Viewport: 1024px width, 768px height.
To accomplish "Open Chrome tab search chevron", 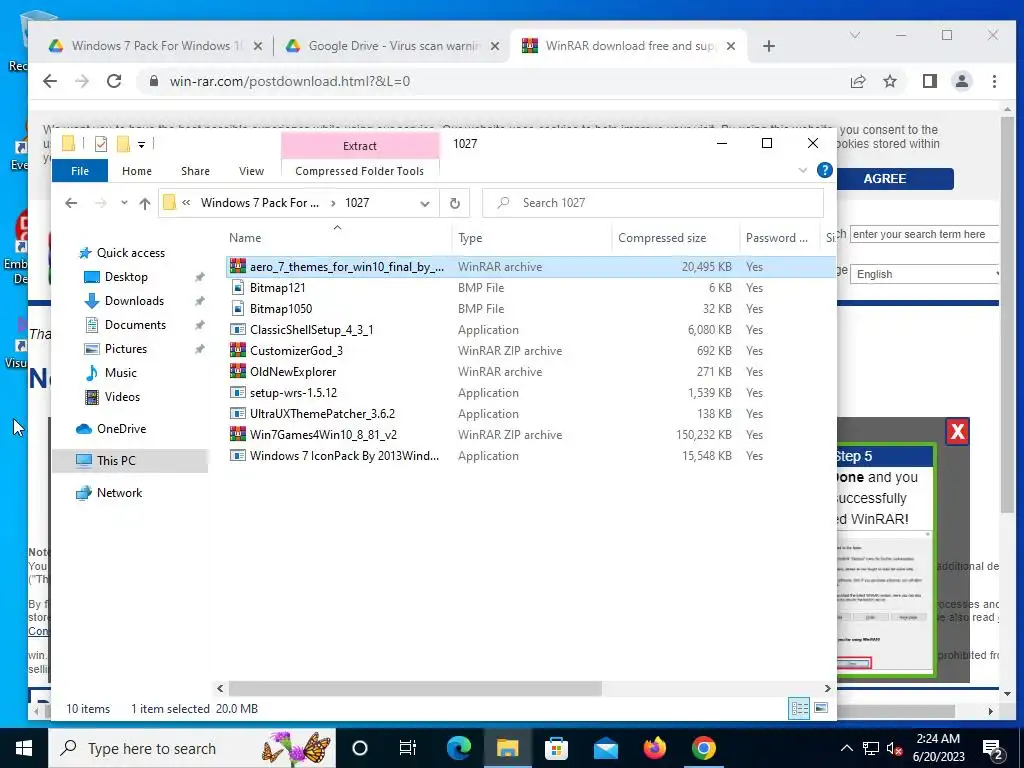I will coord(854,35).
